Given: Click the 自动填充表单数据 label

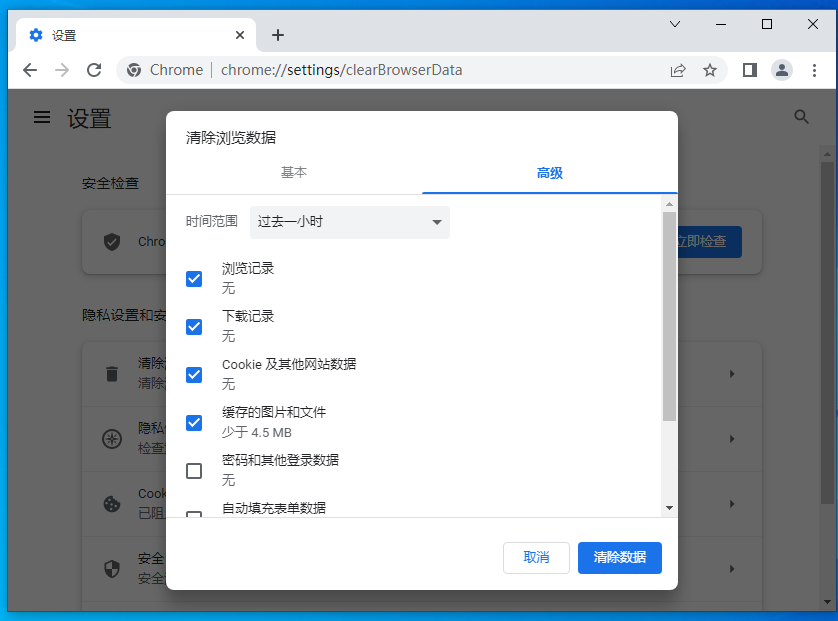Looking at the screenshot, I should tap(274, 508).
